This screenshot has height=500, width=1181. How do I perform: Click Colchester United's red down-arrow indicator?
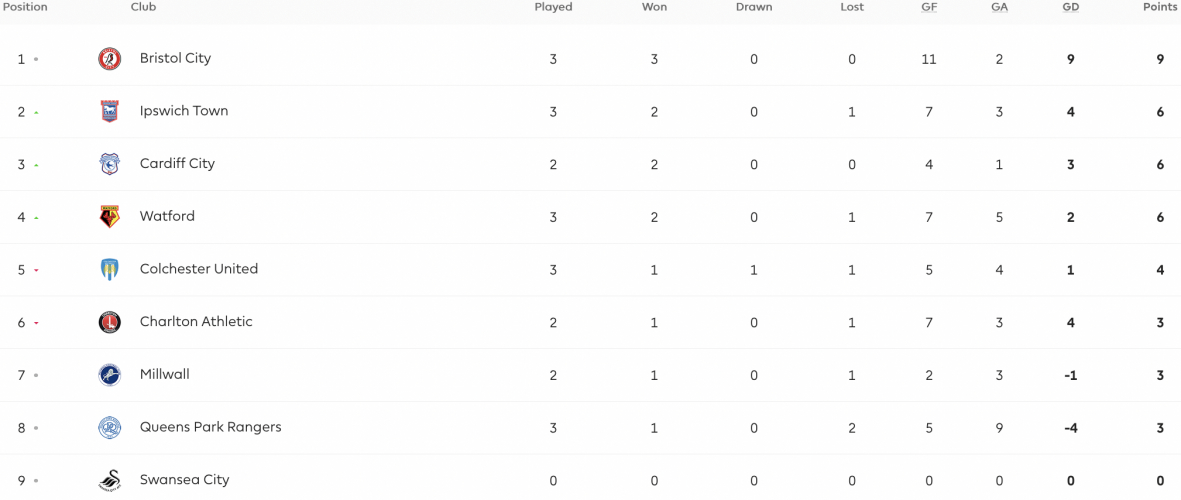(36, 270)
